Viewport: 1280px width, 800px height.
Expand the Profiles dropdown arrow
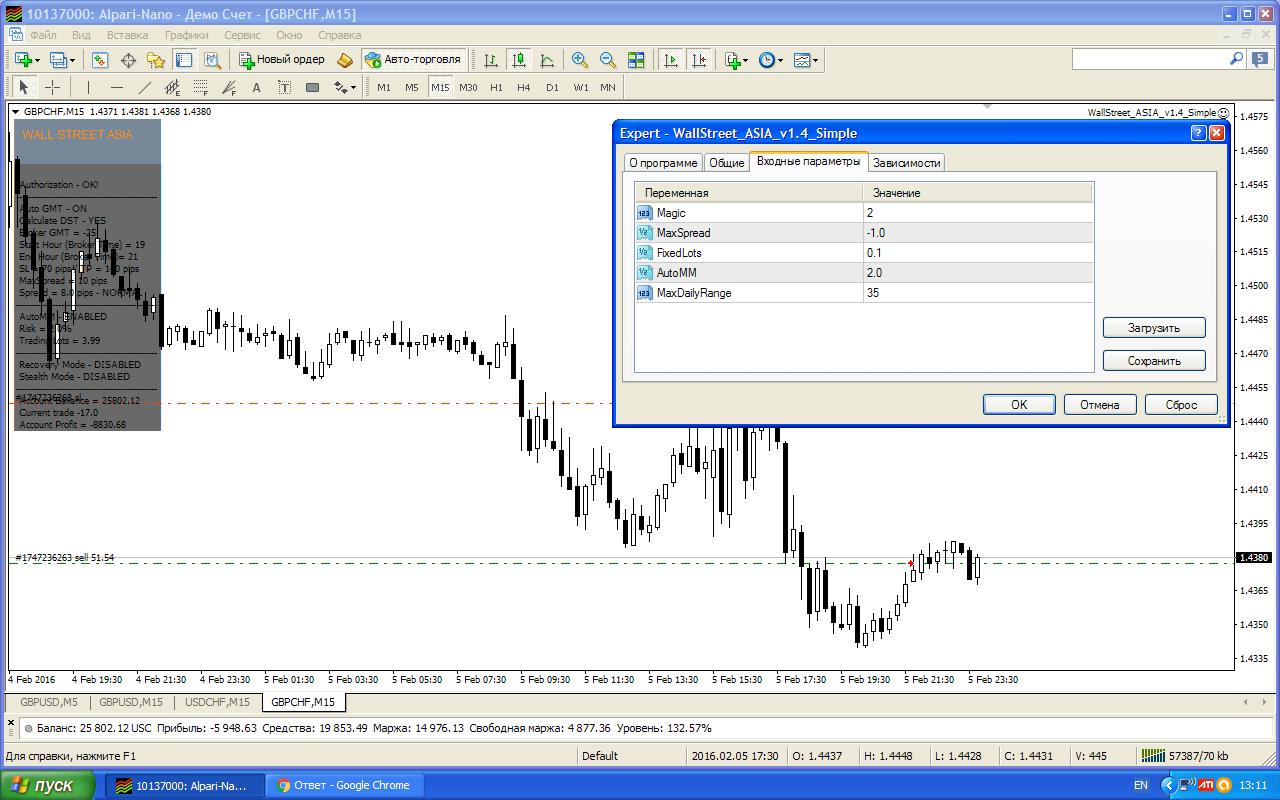click(x=73, y=60)
